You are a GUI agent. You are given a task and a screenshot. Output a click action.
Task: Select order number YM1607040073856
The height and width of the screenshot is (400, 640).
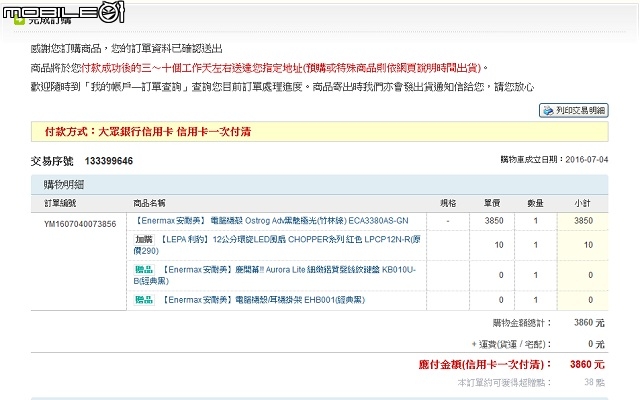pyautogui.click(x=80, y=224)
